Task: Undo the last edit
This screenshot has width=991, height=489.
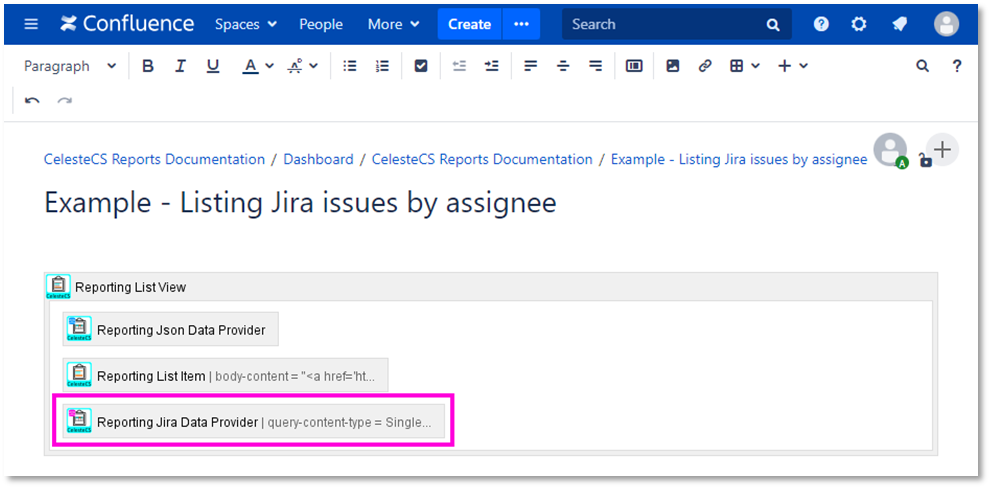Action: click(x=32, y=100)
